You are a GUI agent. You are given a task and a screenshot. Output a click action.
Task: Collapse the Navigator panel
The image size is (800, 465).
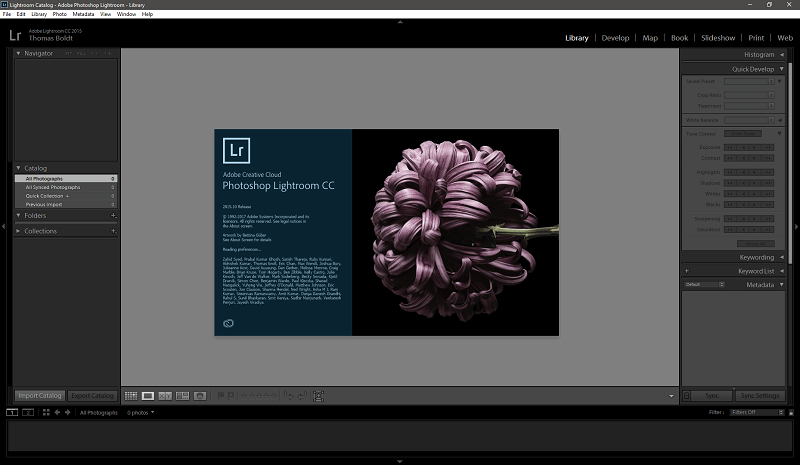point(18,53)
